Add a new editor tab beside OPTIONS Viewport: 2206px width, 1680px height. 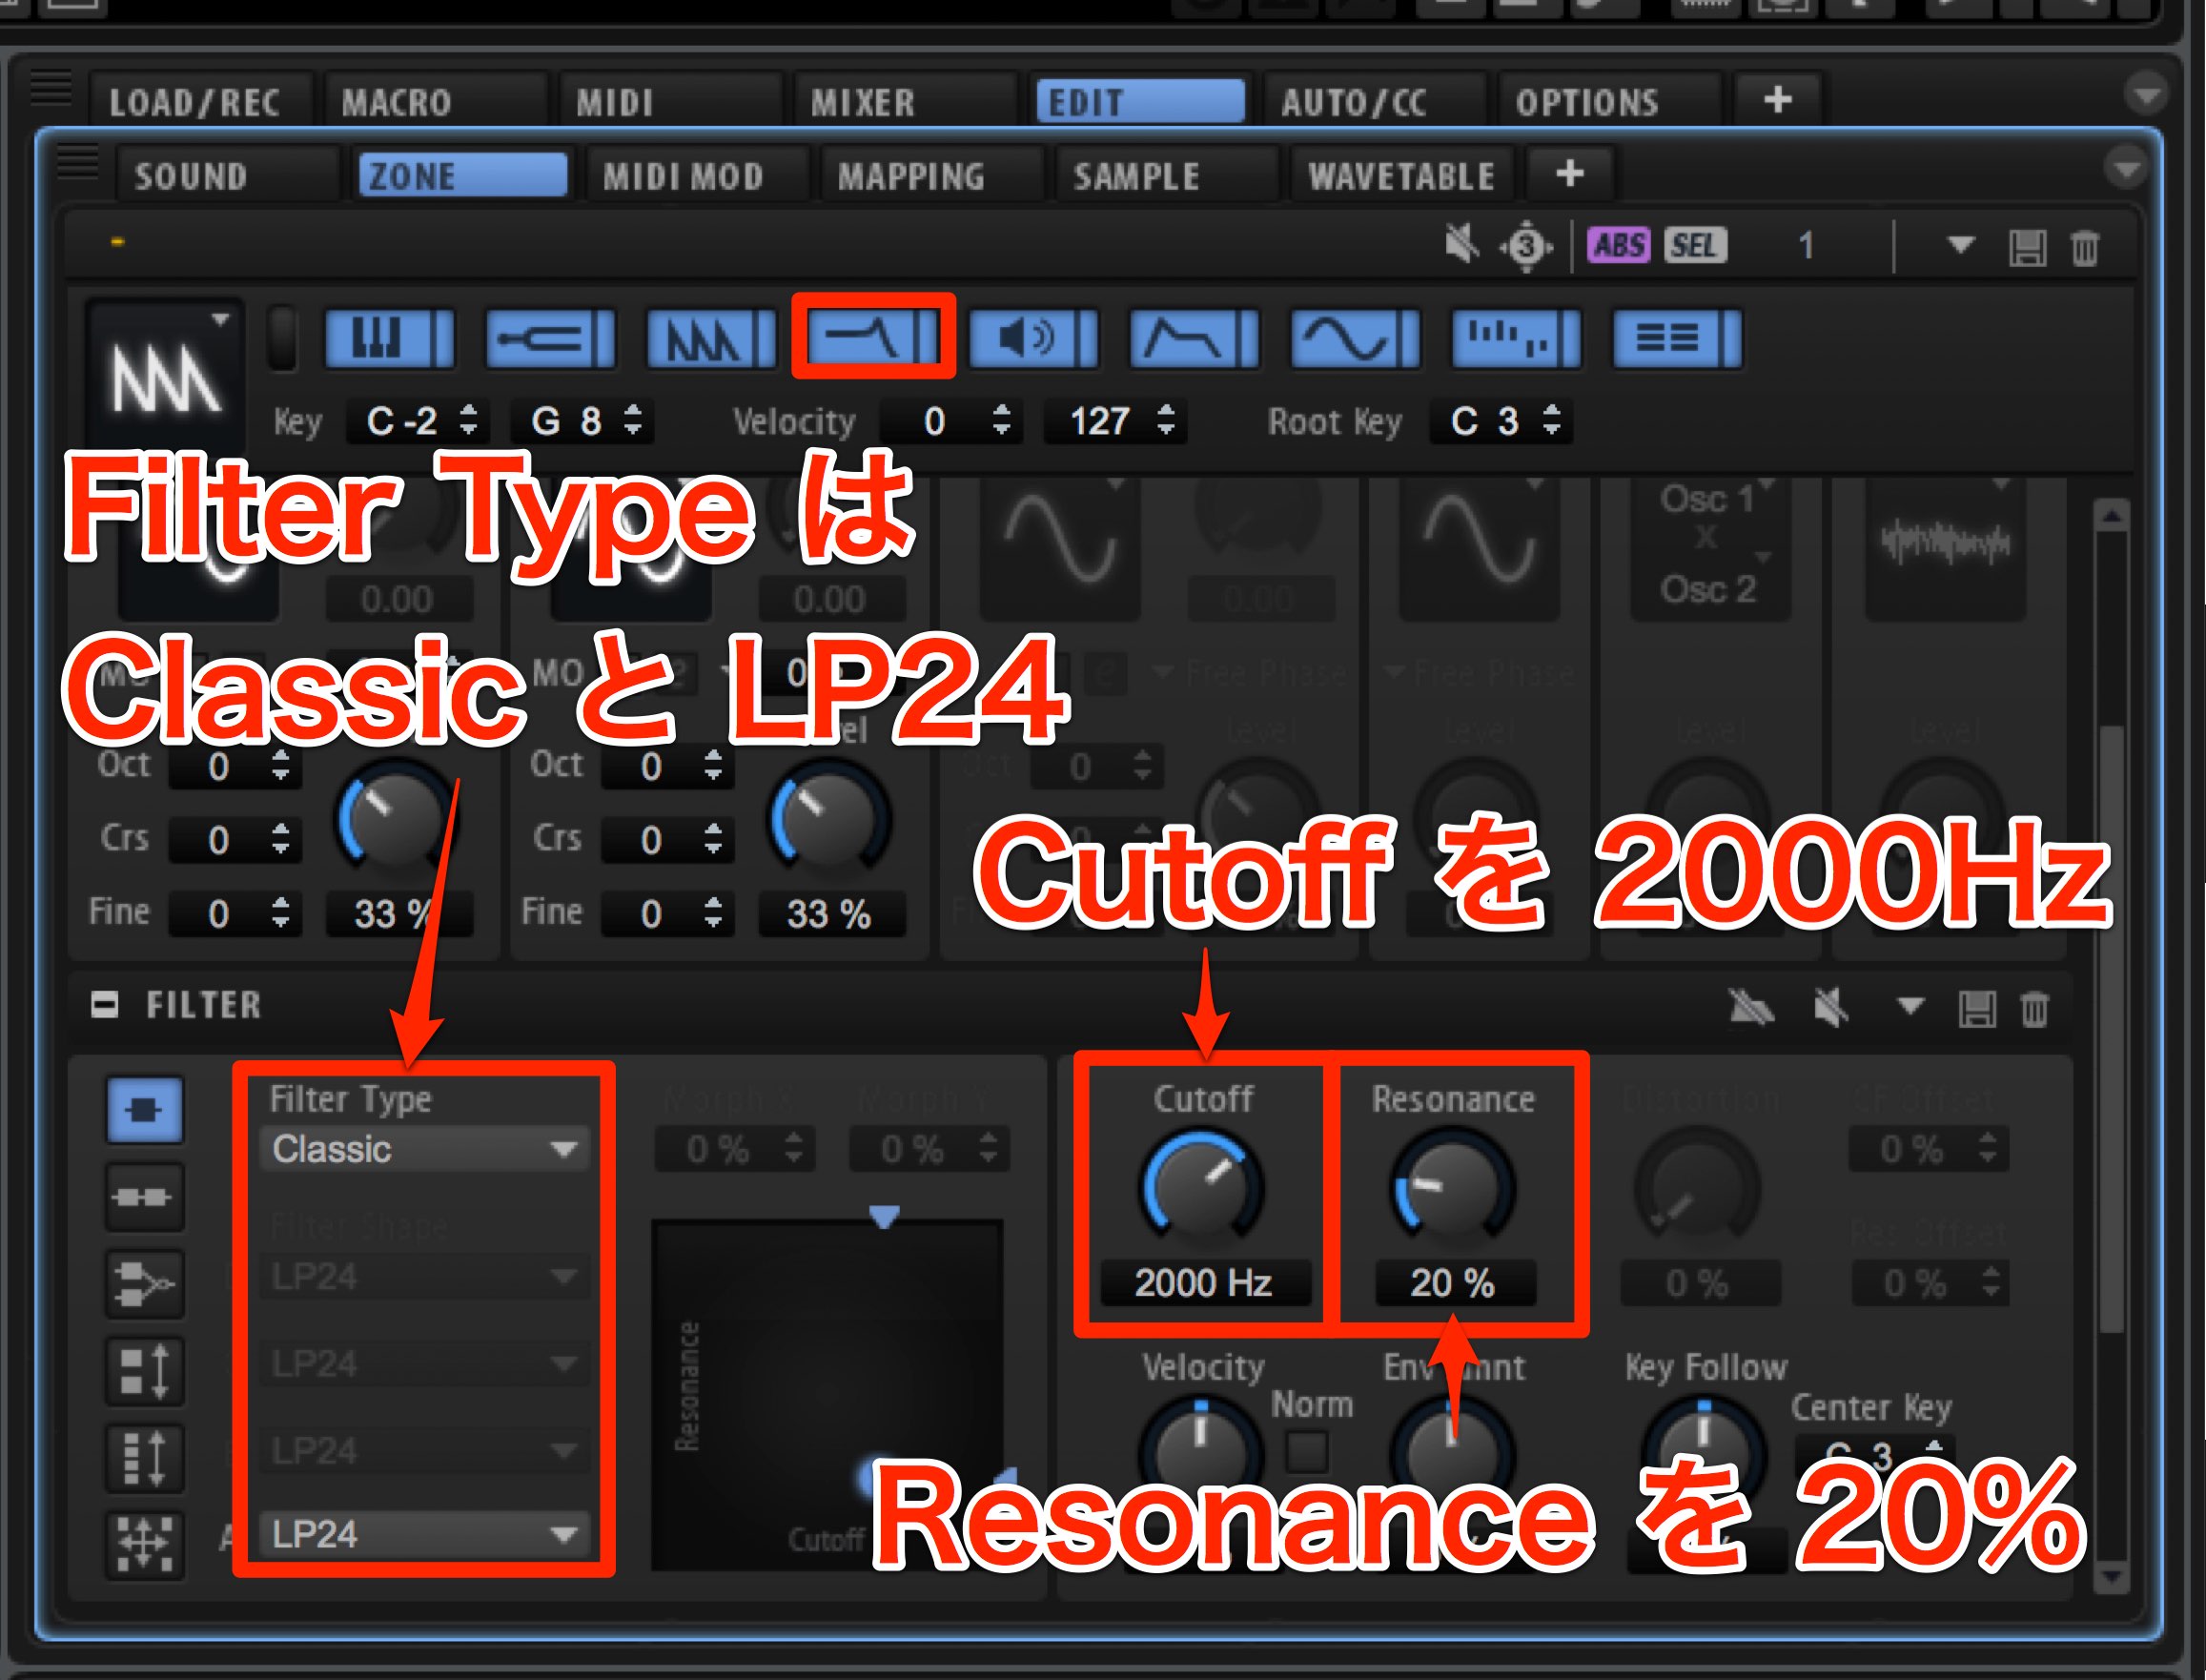click(1777, 100)
